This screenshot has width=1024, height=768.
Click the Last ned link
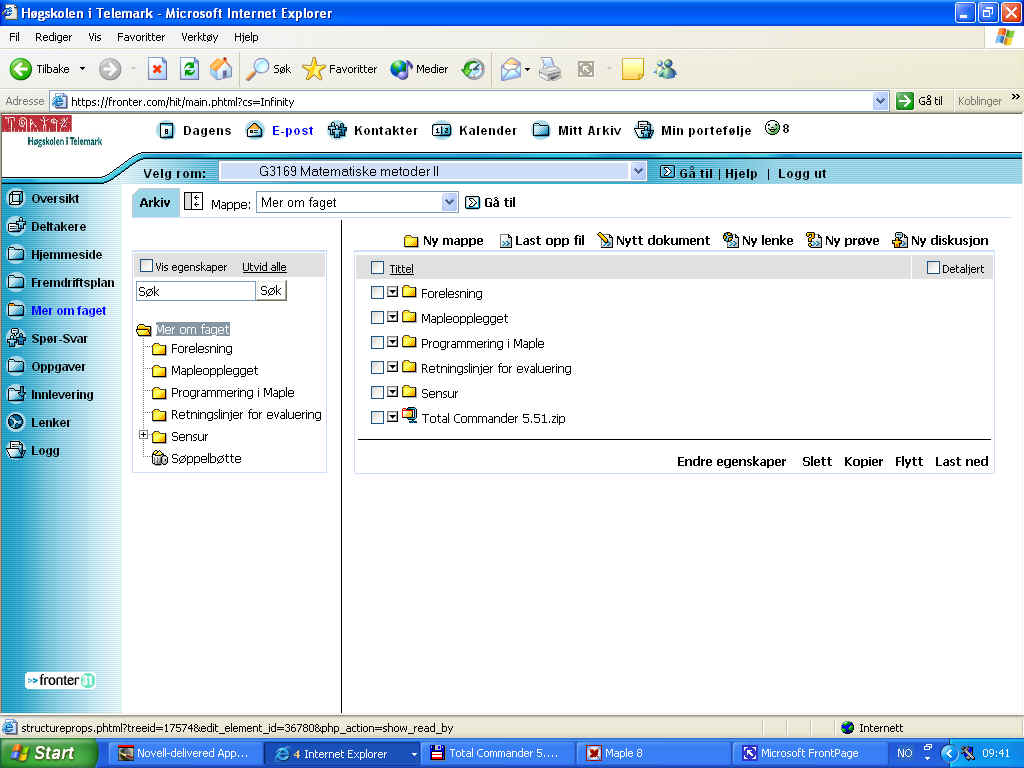point(961,462)
